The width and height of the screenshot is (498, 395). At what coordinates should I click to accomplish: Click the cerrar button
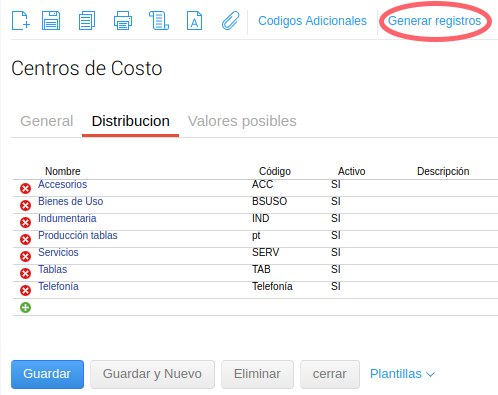pyautogui.click(x=330, y=374)
